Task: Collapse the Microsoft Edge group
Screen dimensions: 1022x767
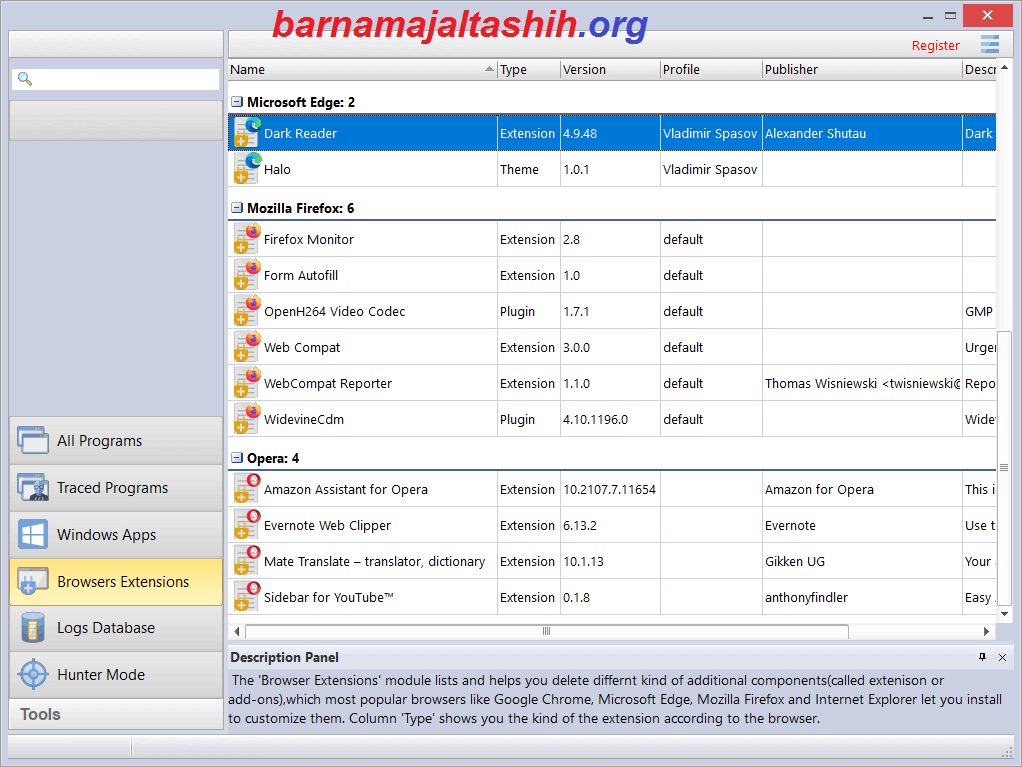Action: [x=237, y=102]
